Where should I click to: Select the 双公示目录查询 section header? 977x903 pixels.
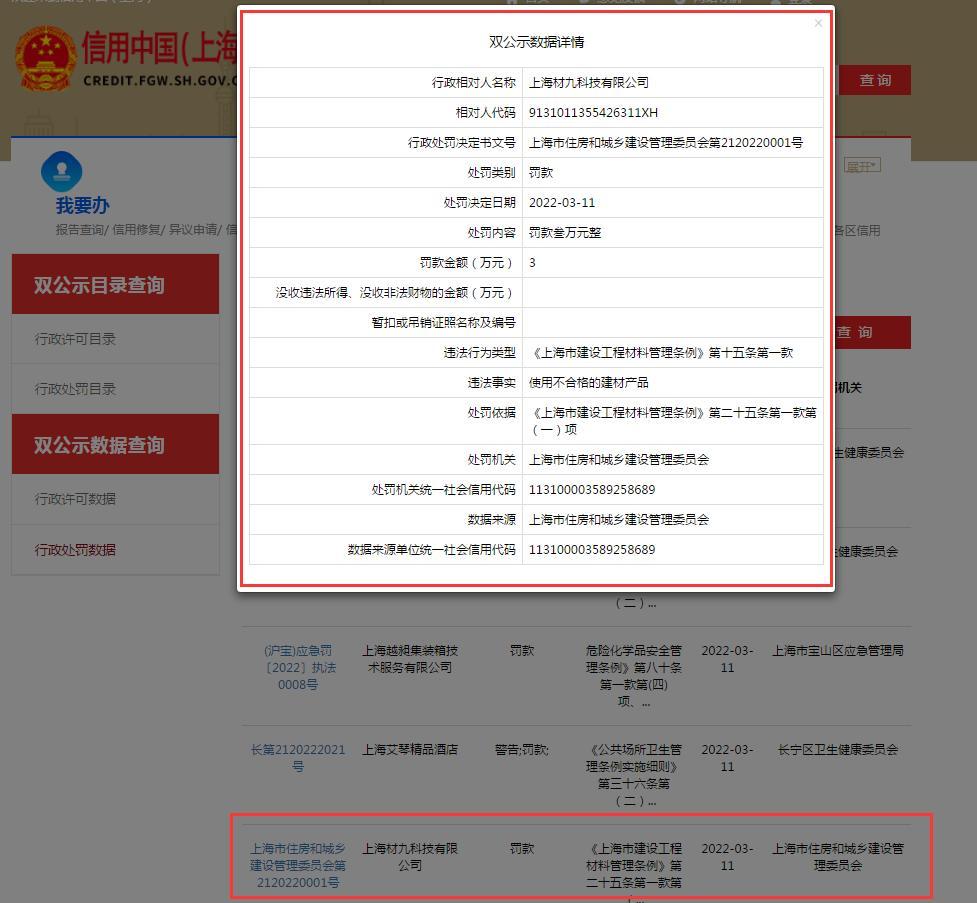pos(115,284)
